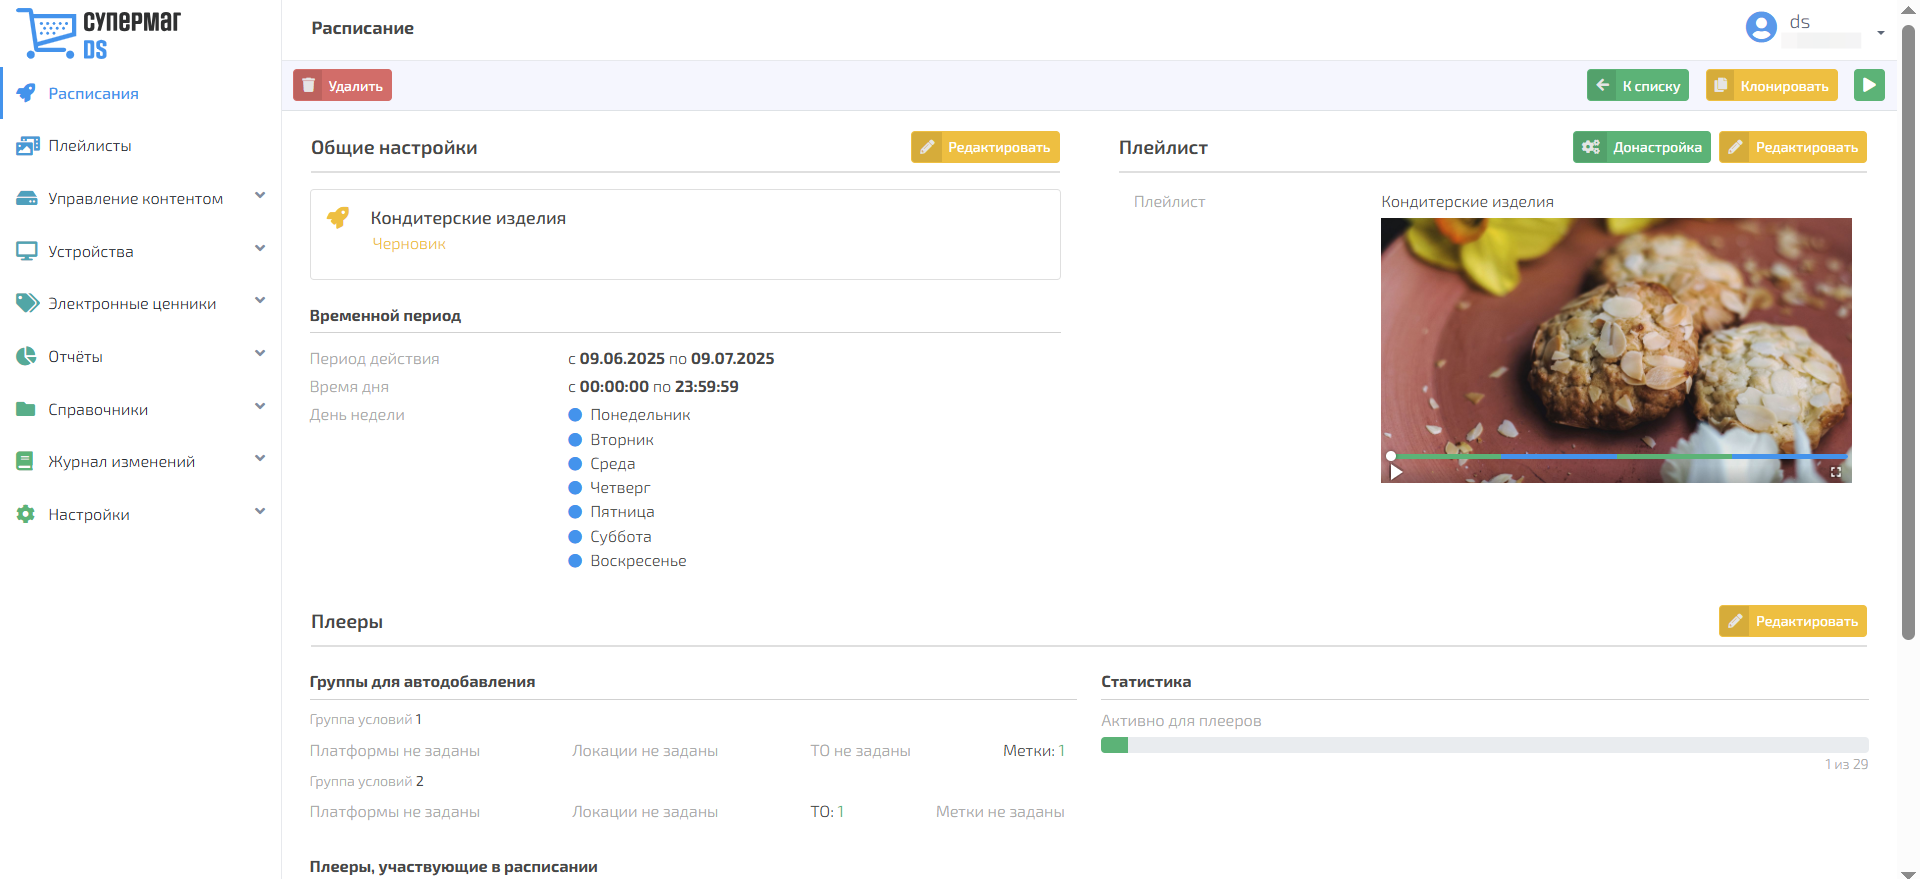Go back with К списку button

pos(1638,85)
